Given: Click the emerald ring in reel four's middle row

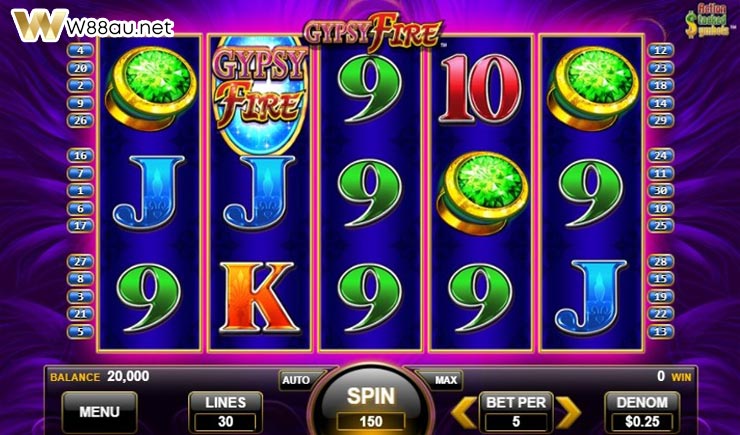Looking at the screenshot, I should [482, 193].
